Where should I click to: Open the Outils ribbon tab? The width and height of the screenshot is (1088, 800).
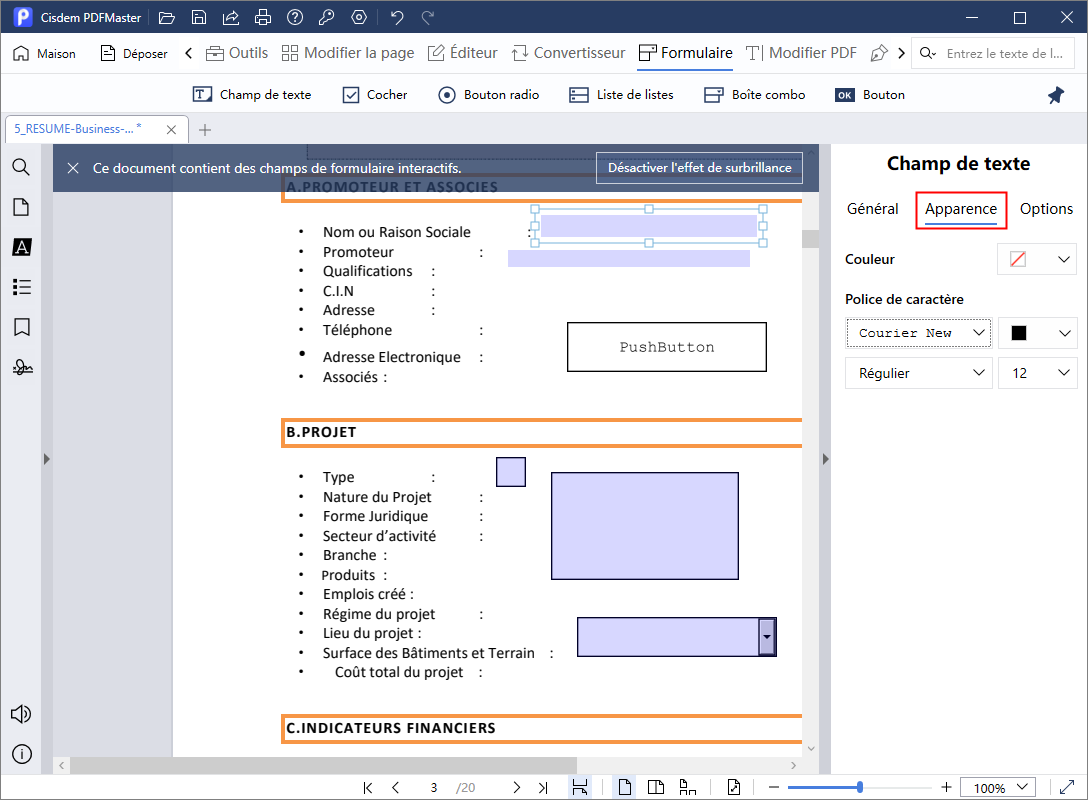click(x=237, y=53)
